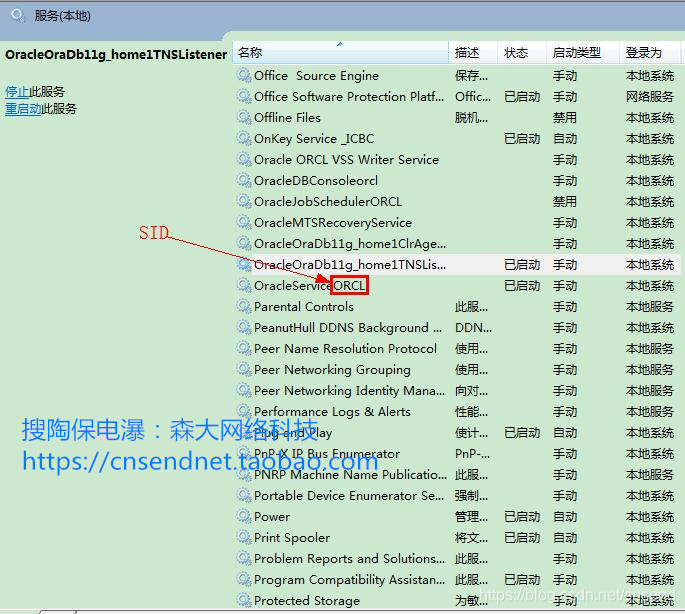685x614 pixels.
Task: Select the OracleMTSRecoveryService row
Action: click(x=457, y=222)
